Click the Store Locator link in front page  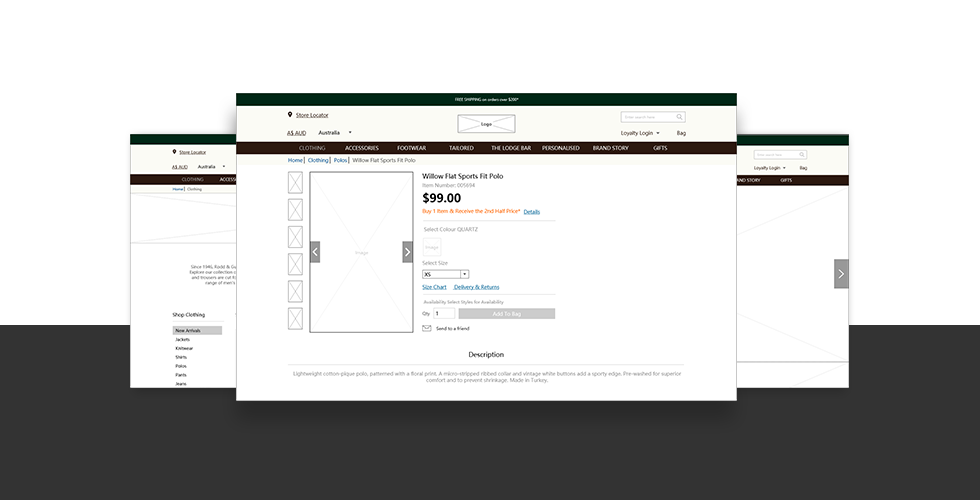[x=312, y=115]
